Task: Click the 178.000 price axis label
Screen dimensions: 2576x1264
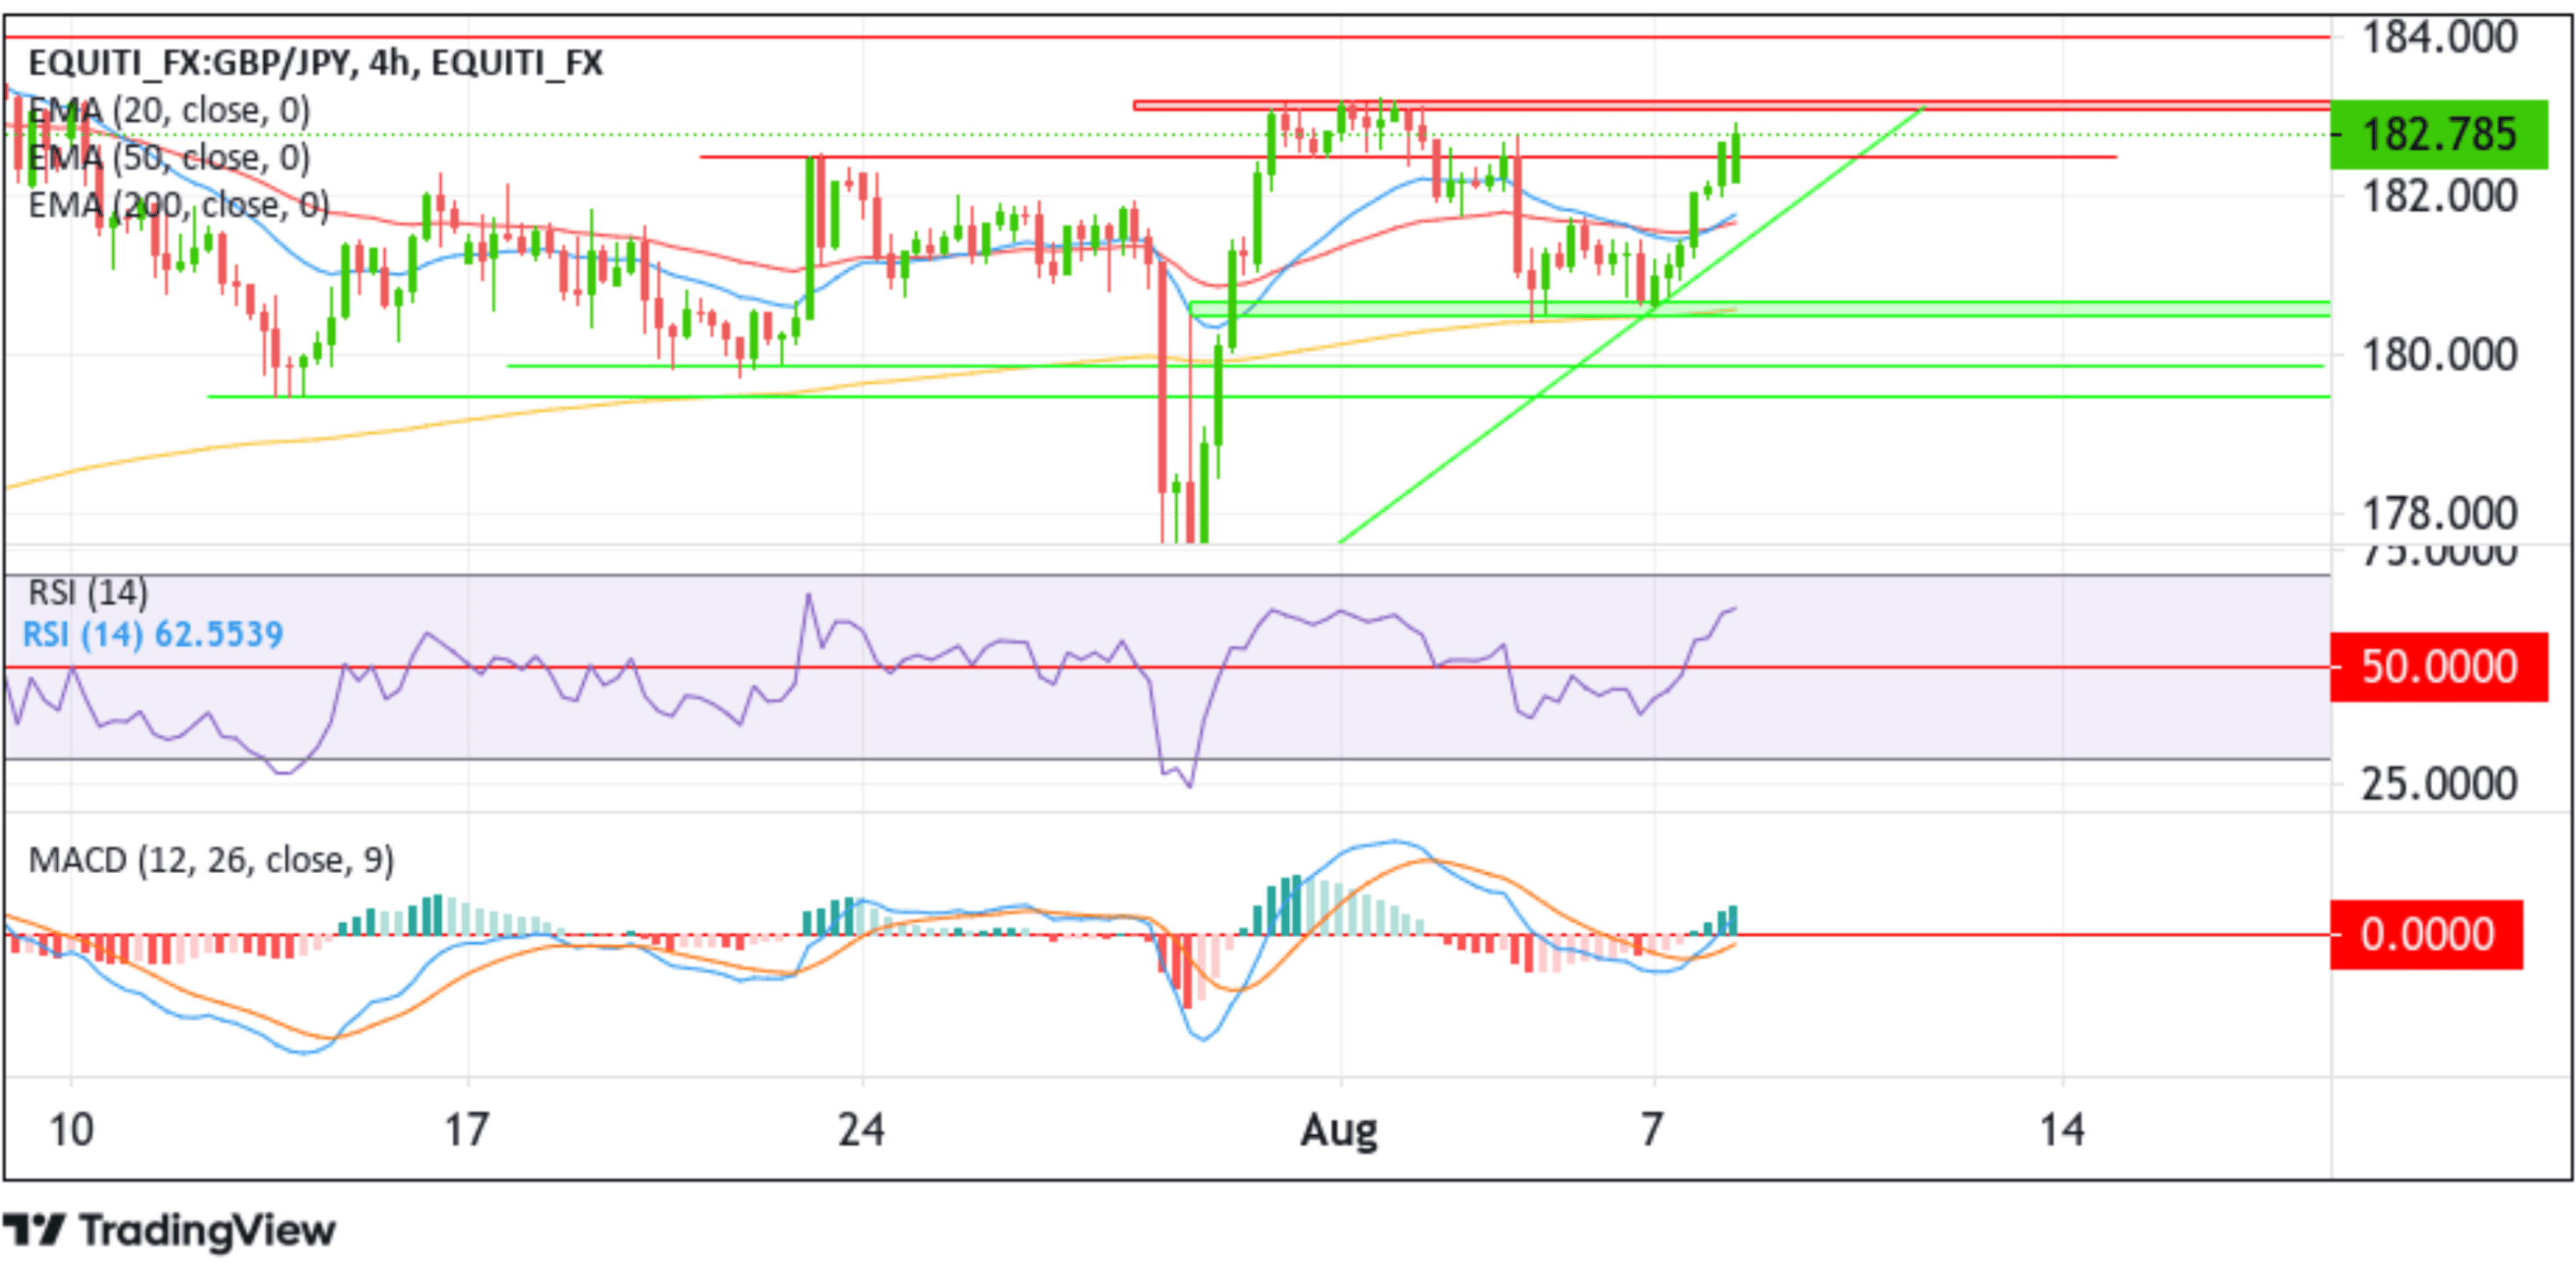Action: [x=2439, y=514]
